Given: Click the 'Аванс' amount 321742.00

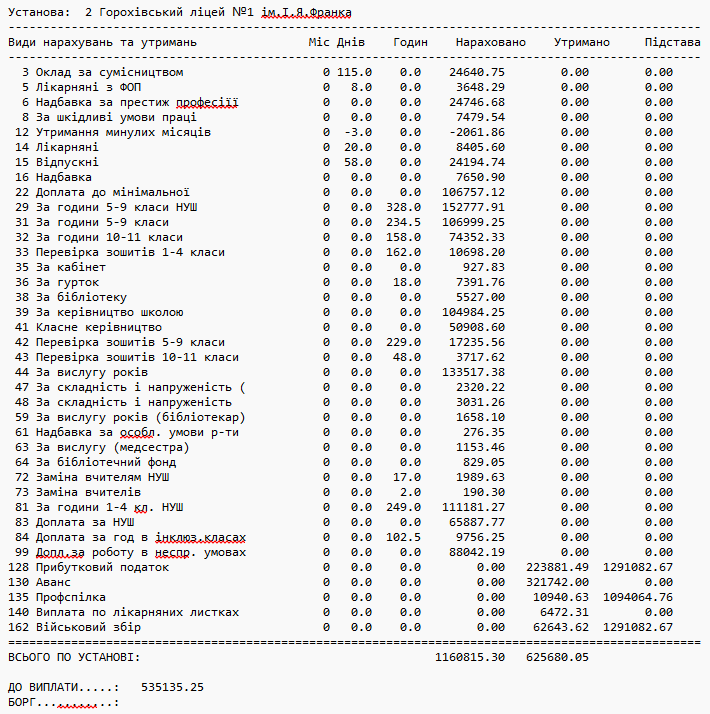Looking at the screenshot, I should click(557, 582).
